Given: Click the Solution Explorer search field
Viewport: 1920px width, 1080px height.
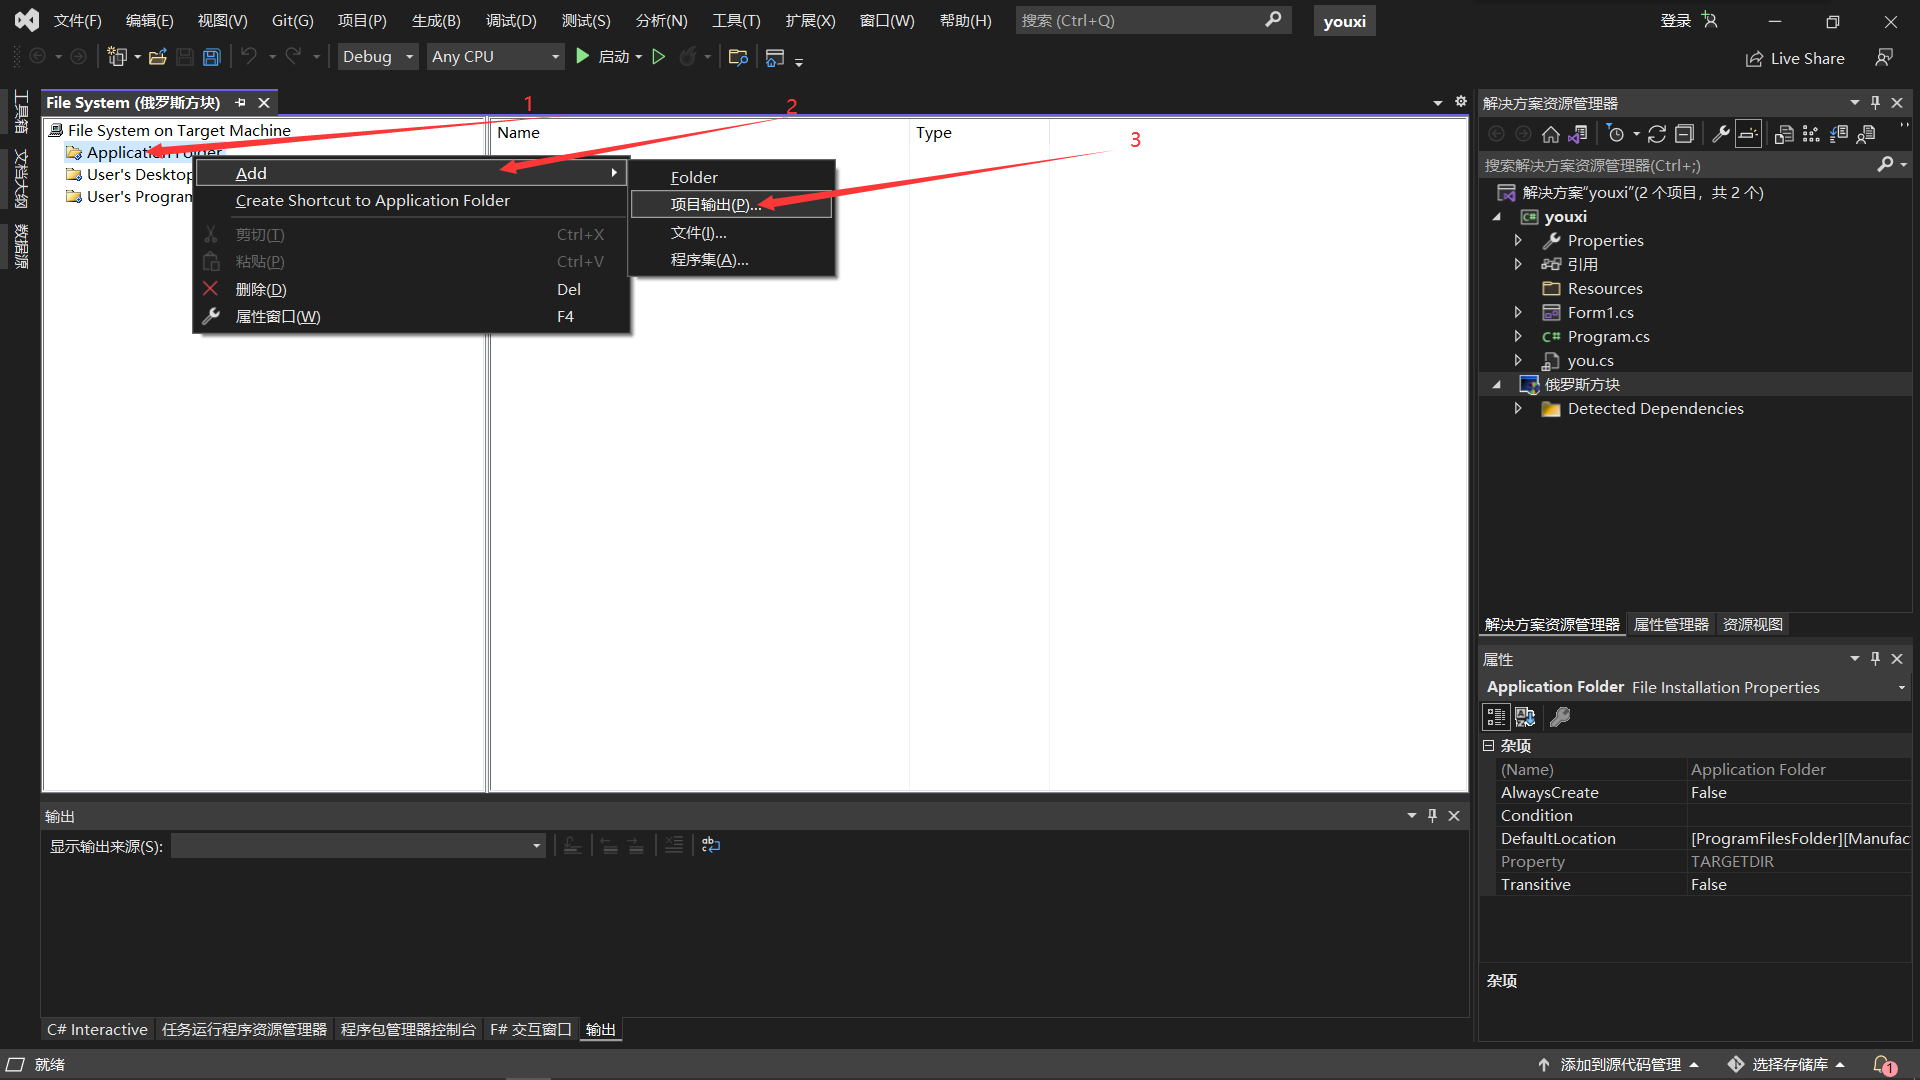Looking at the screenshot, I should [1678, 165].
